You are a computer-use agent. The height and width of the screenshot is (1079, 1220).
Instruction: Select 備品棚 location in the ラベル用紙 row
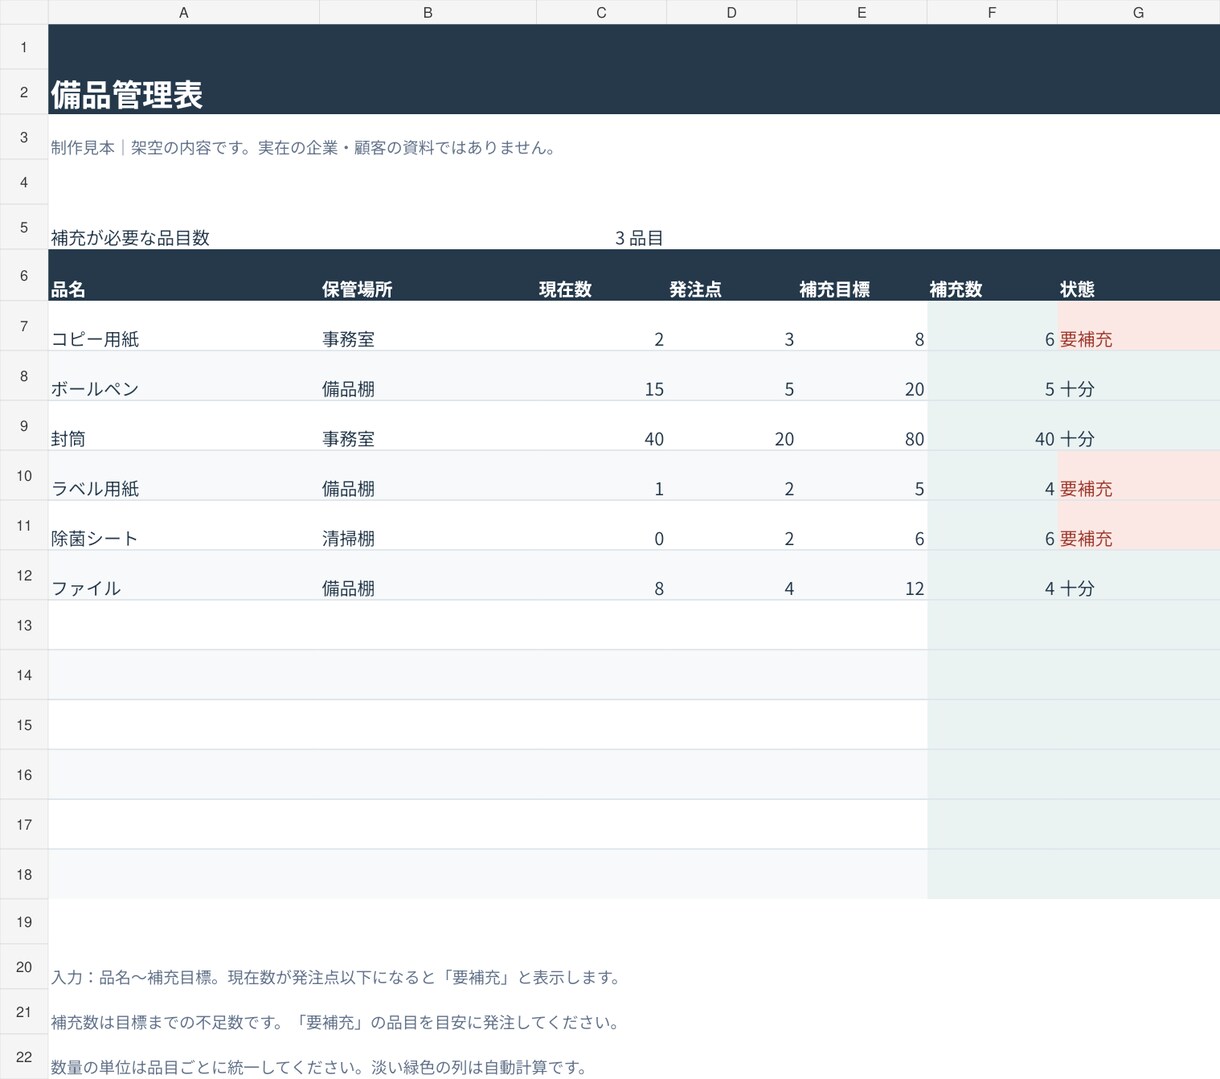click(x=428, y=476)
